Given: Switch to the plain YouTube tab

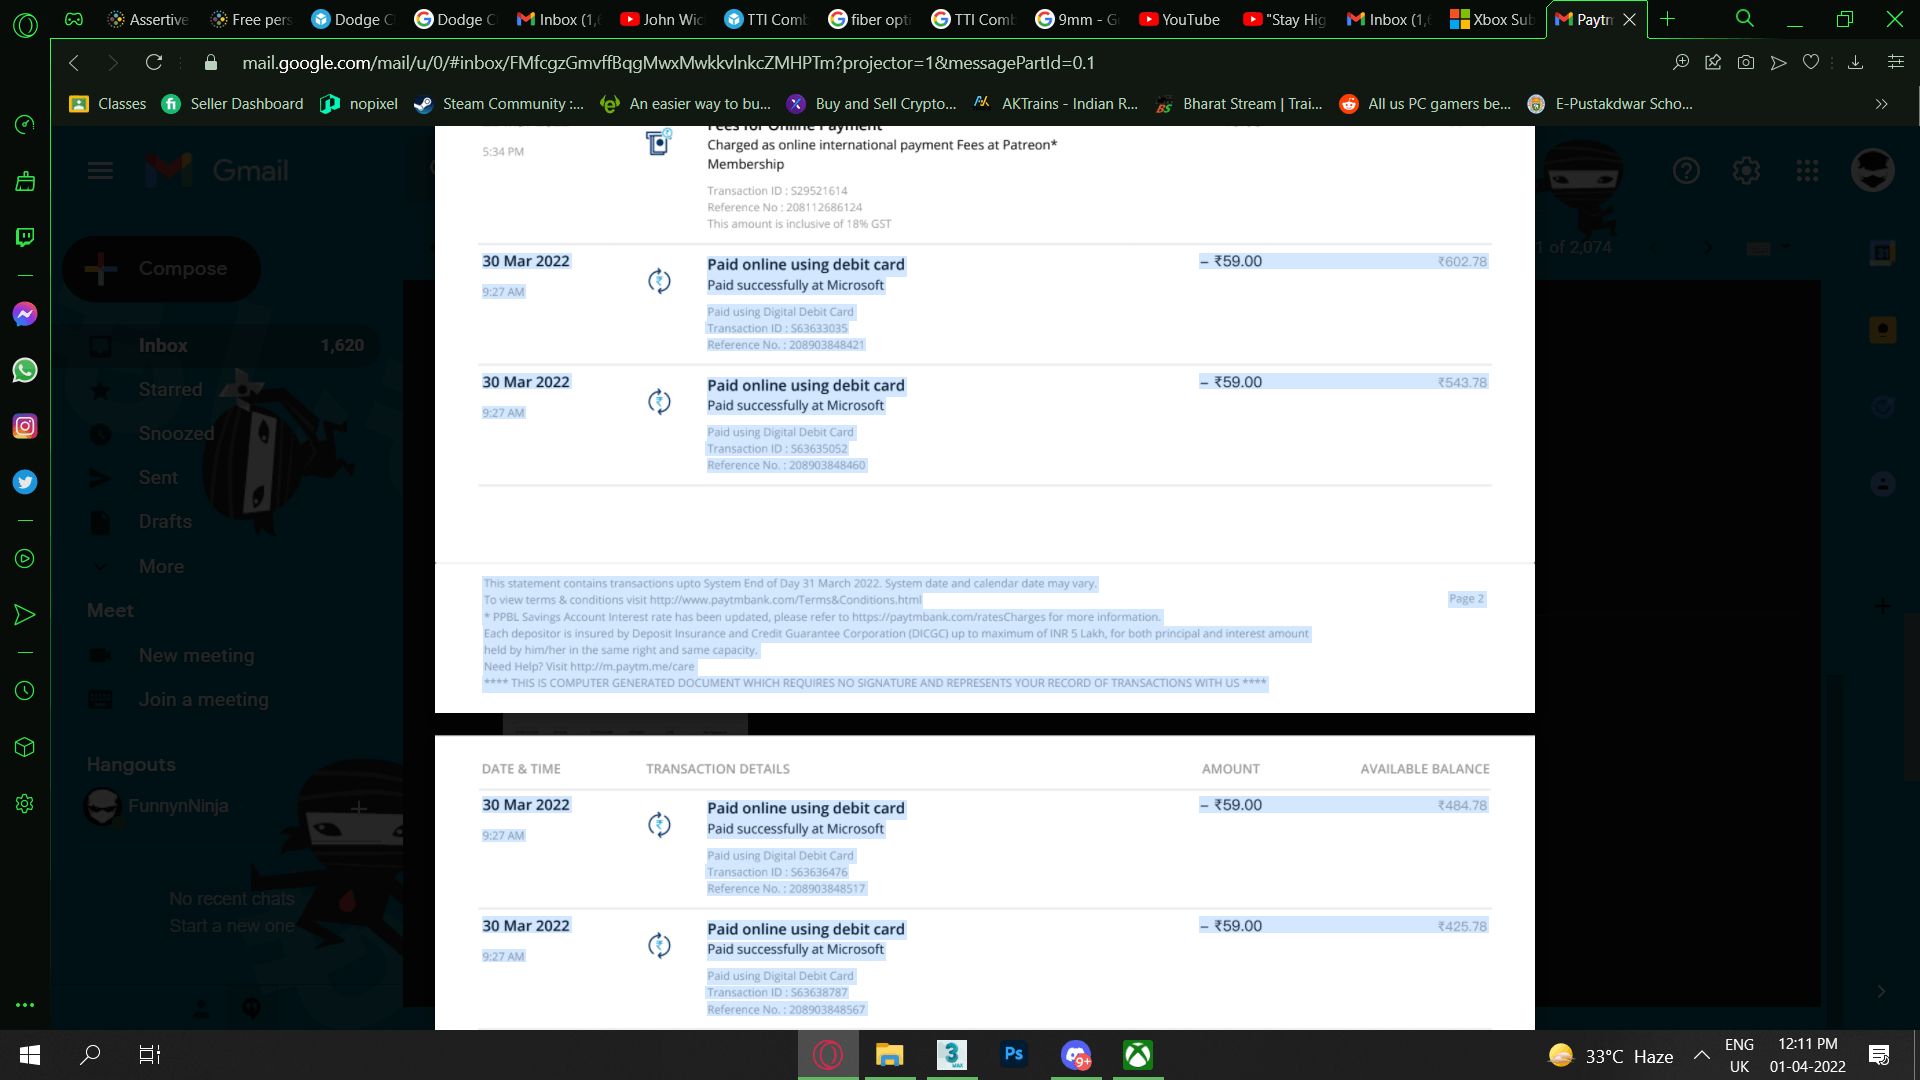Looking at the screenshot, I should [x=1180, y=19].
